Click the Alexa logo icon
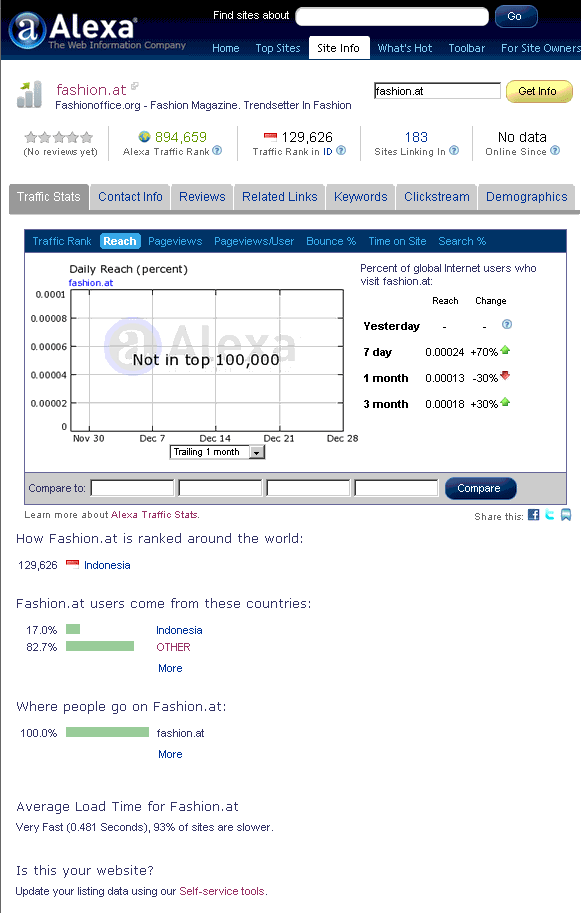This screenshot has height=913, width=581. tap(27, 30)
